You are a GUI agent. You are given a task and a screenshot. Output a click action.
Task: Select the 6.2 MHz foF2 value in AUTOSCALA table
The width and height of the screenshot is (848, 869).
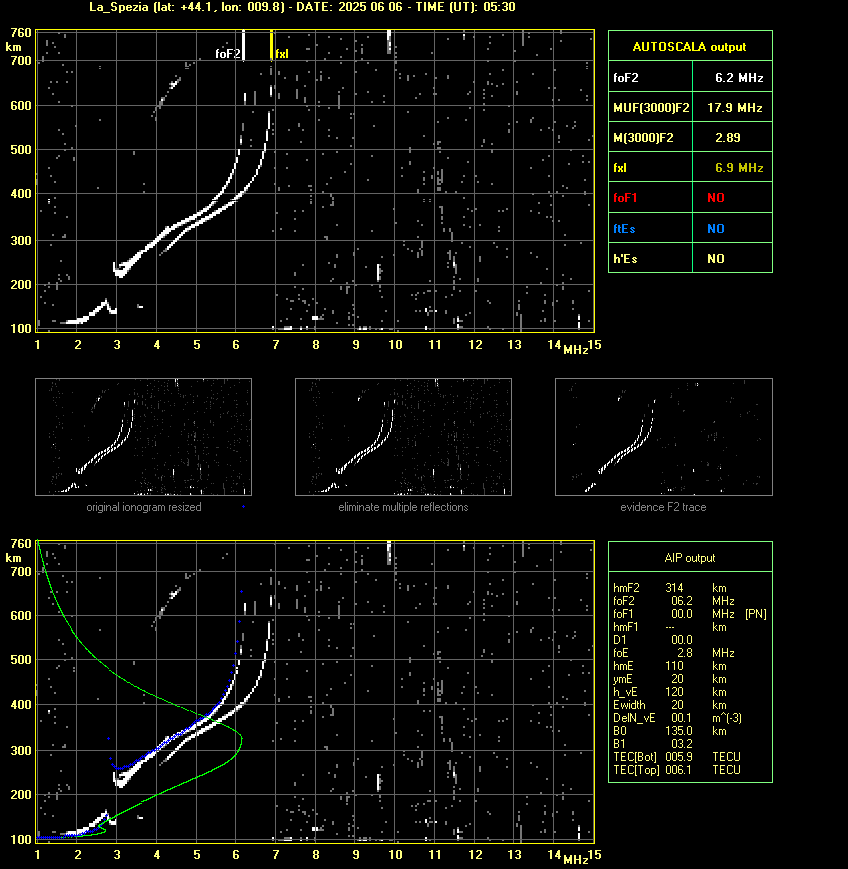click(x=739, y=78)
